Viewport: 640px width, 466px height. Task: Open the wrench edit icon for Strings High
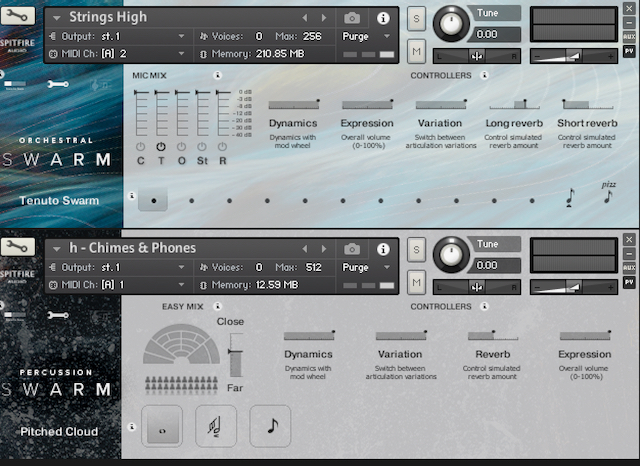coord(18,16)
